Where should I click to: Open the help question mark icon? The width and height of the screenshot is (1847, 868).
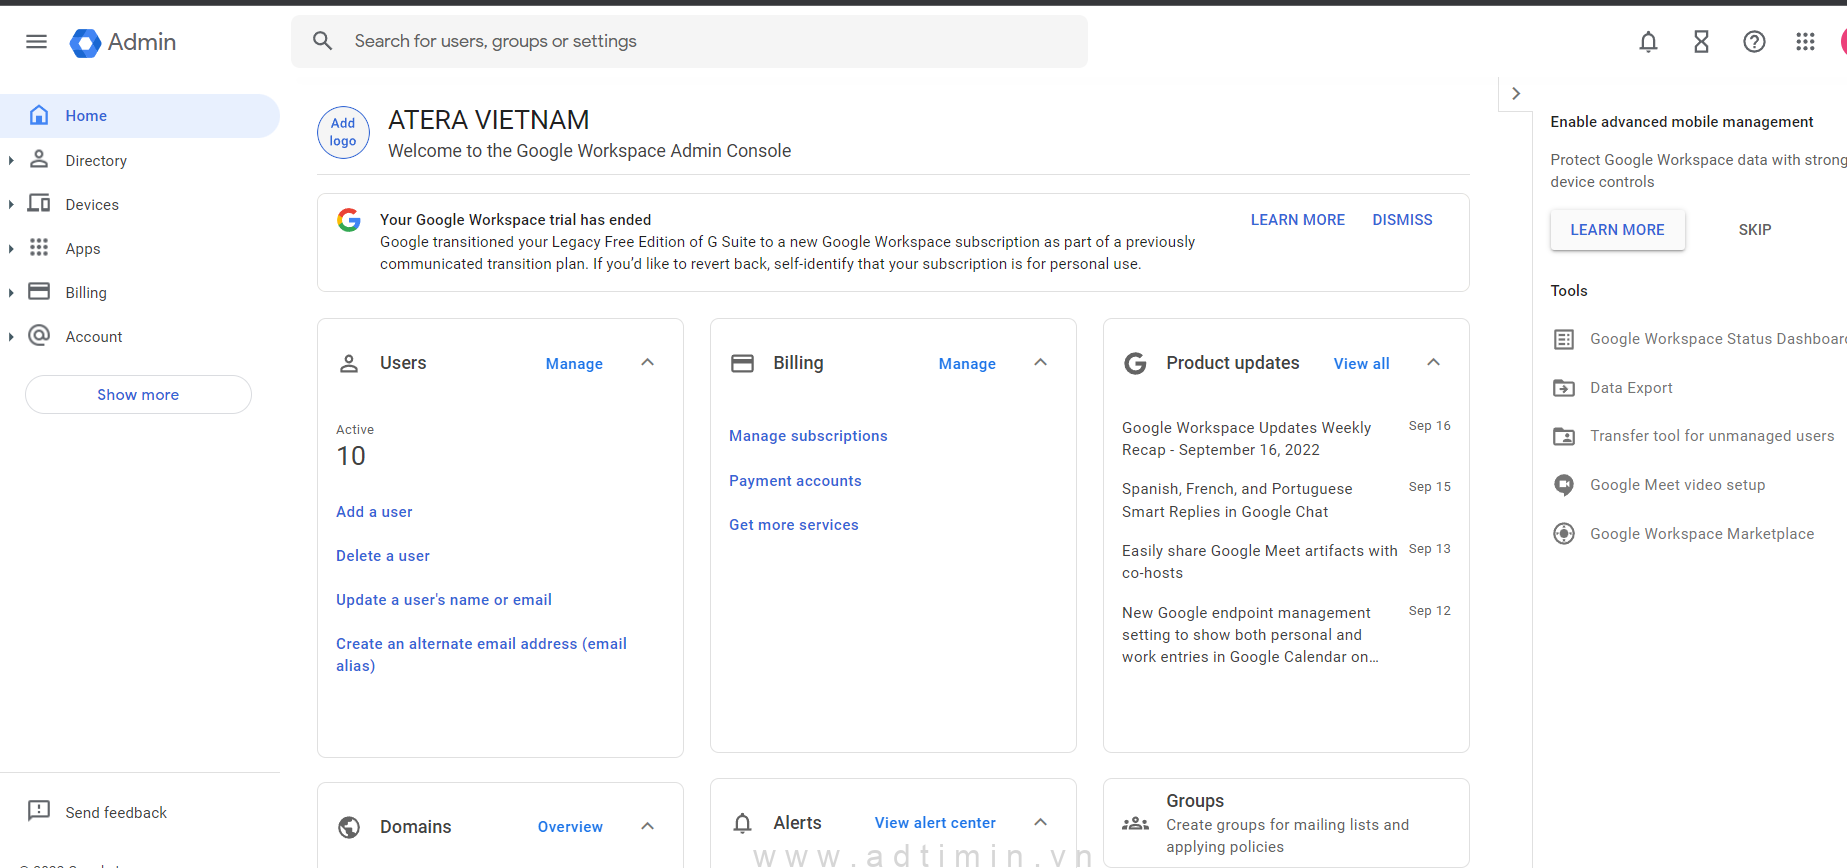(x=1754, y=42)
